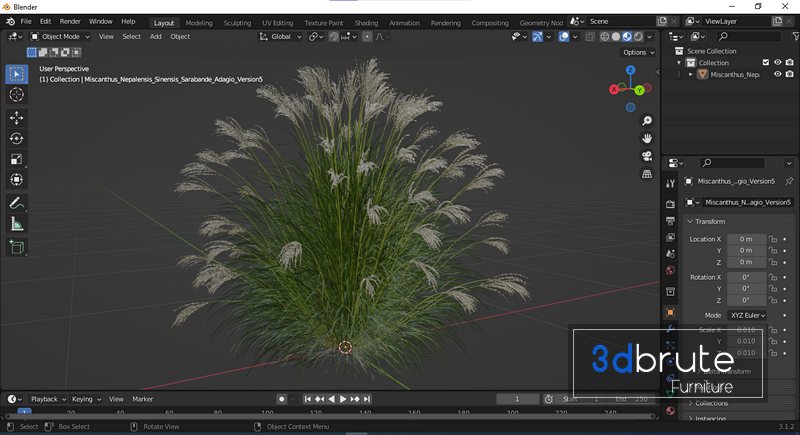Toggle Miscanthus object eye visibility
The height and width of the screenshot is (435, 800).
[778, 74]
